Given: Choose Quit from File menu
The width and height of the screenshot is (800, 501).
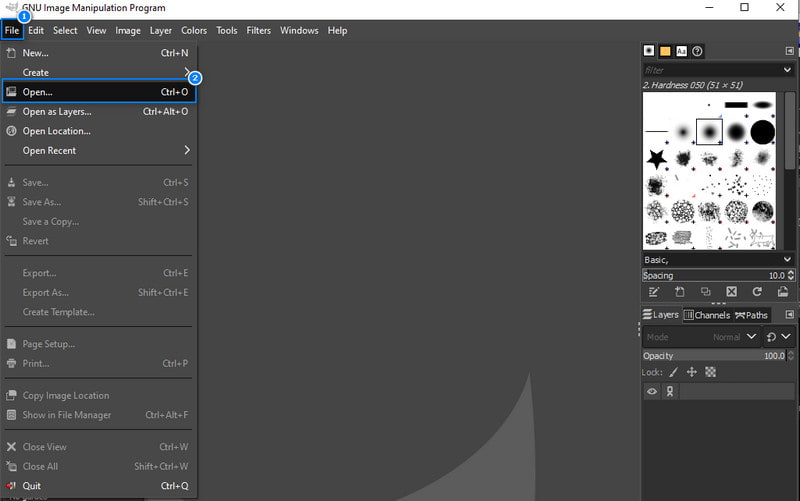Looking at the screenshot, I should pos(99,486).
